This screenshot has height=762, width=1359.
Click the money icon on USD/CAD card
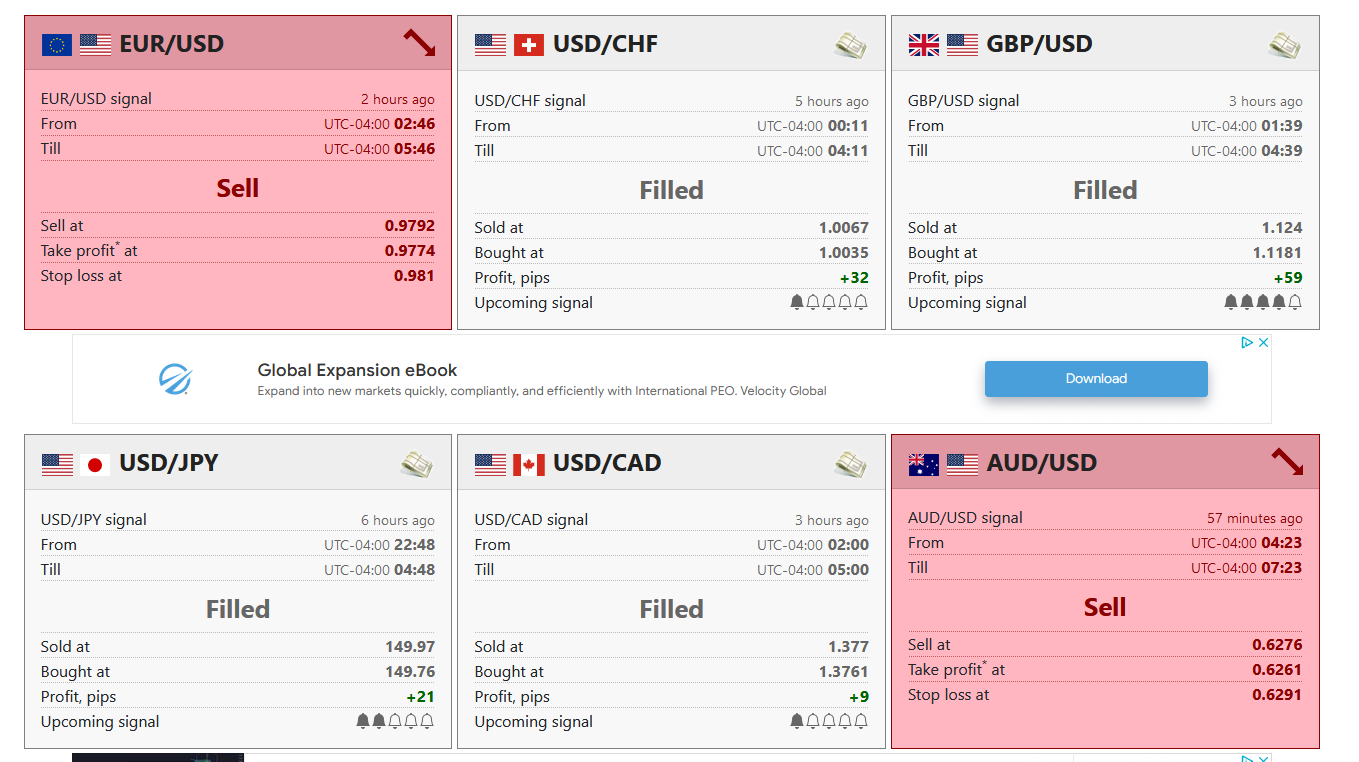pyautogui.click(x=850, y=464)
